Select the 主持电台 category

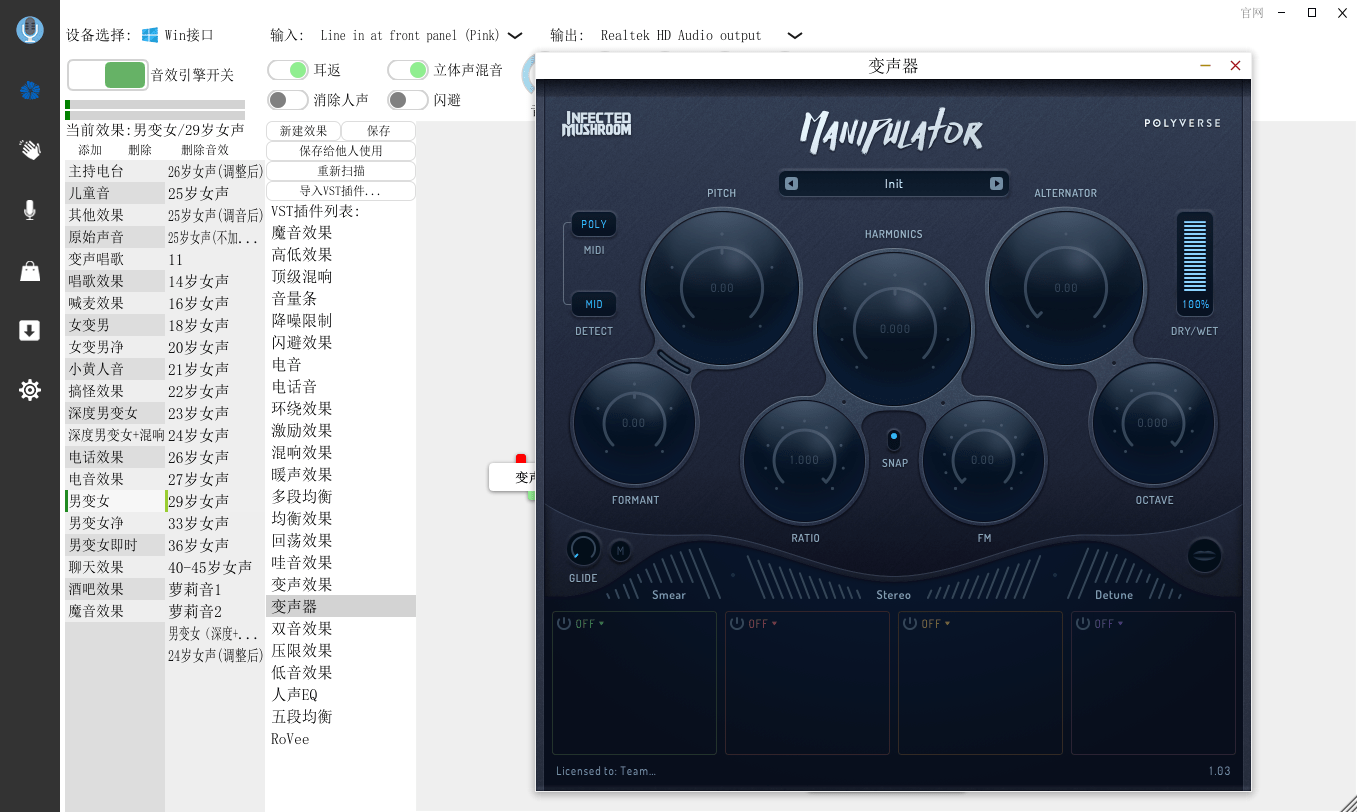tap(115, 171)
